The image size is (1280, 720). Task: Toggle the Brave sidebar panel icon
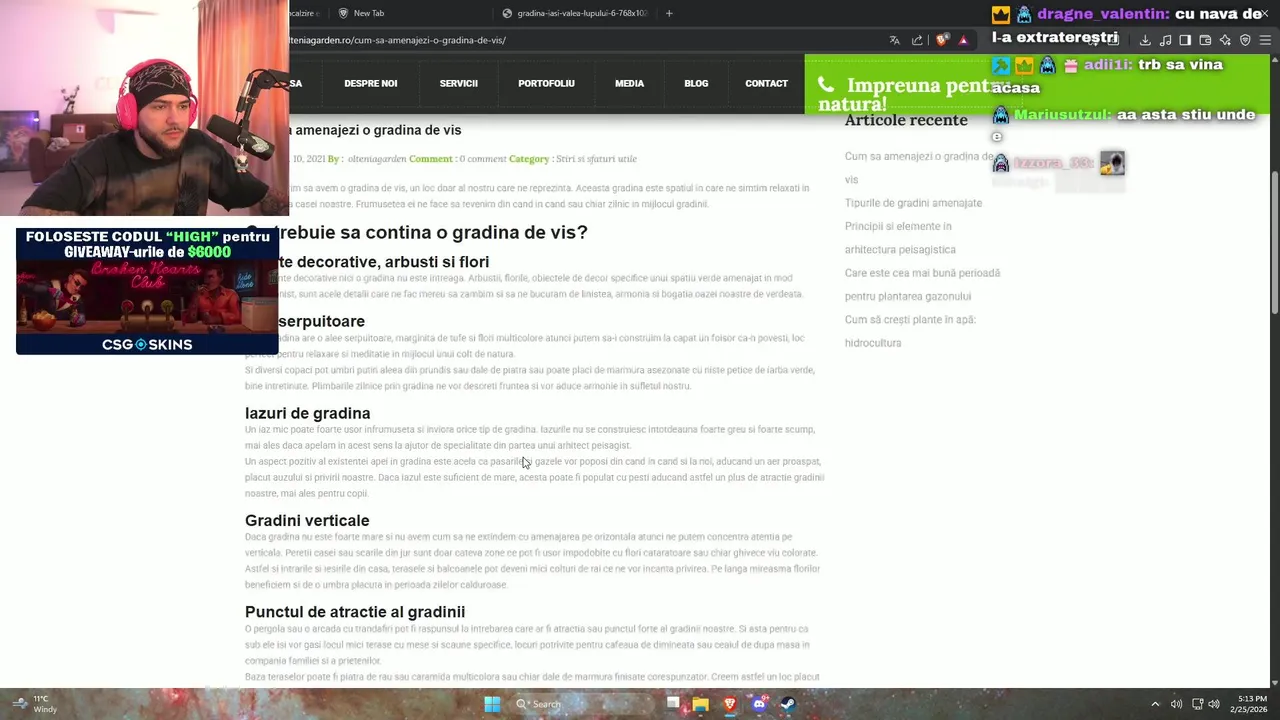click(1185, 40)
